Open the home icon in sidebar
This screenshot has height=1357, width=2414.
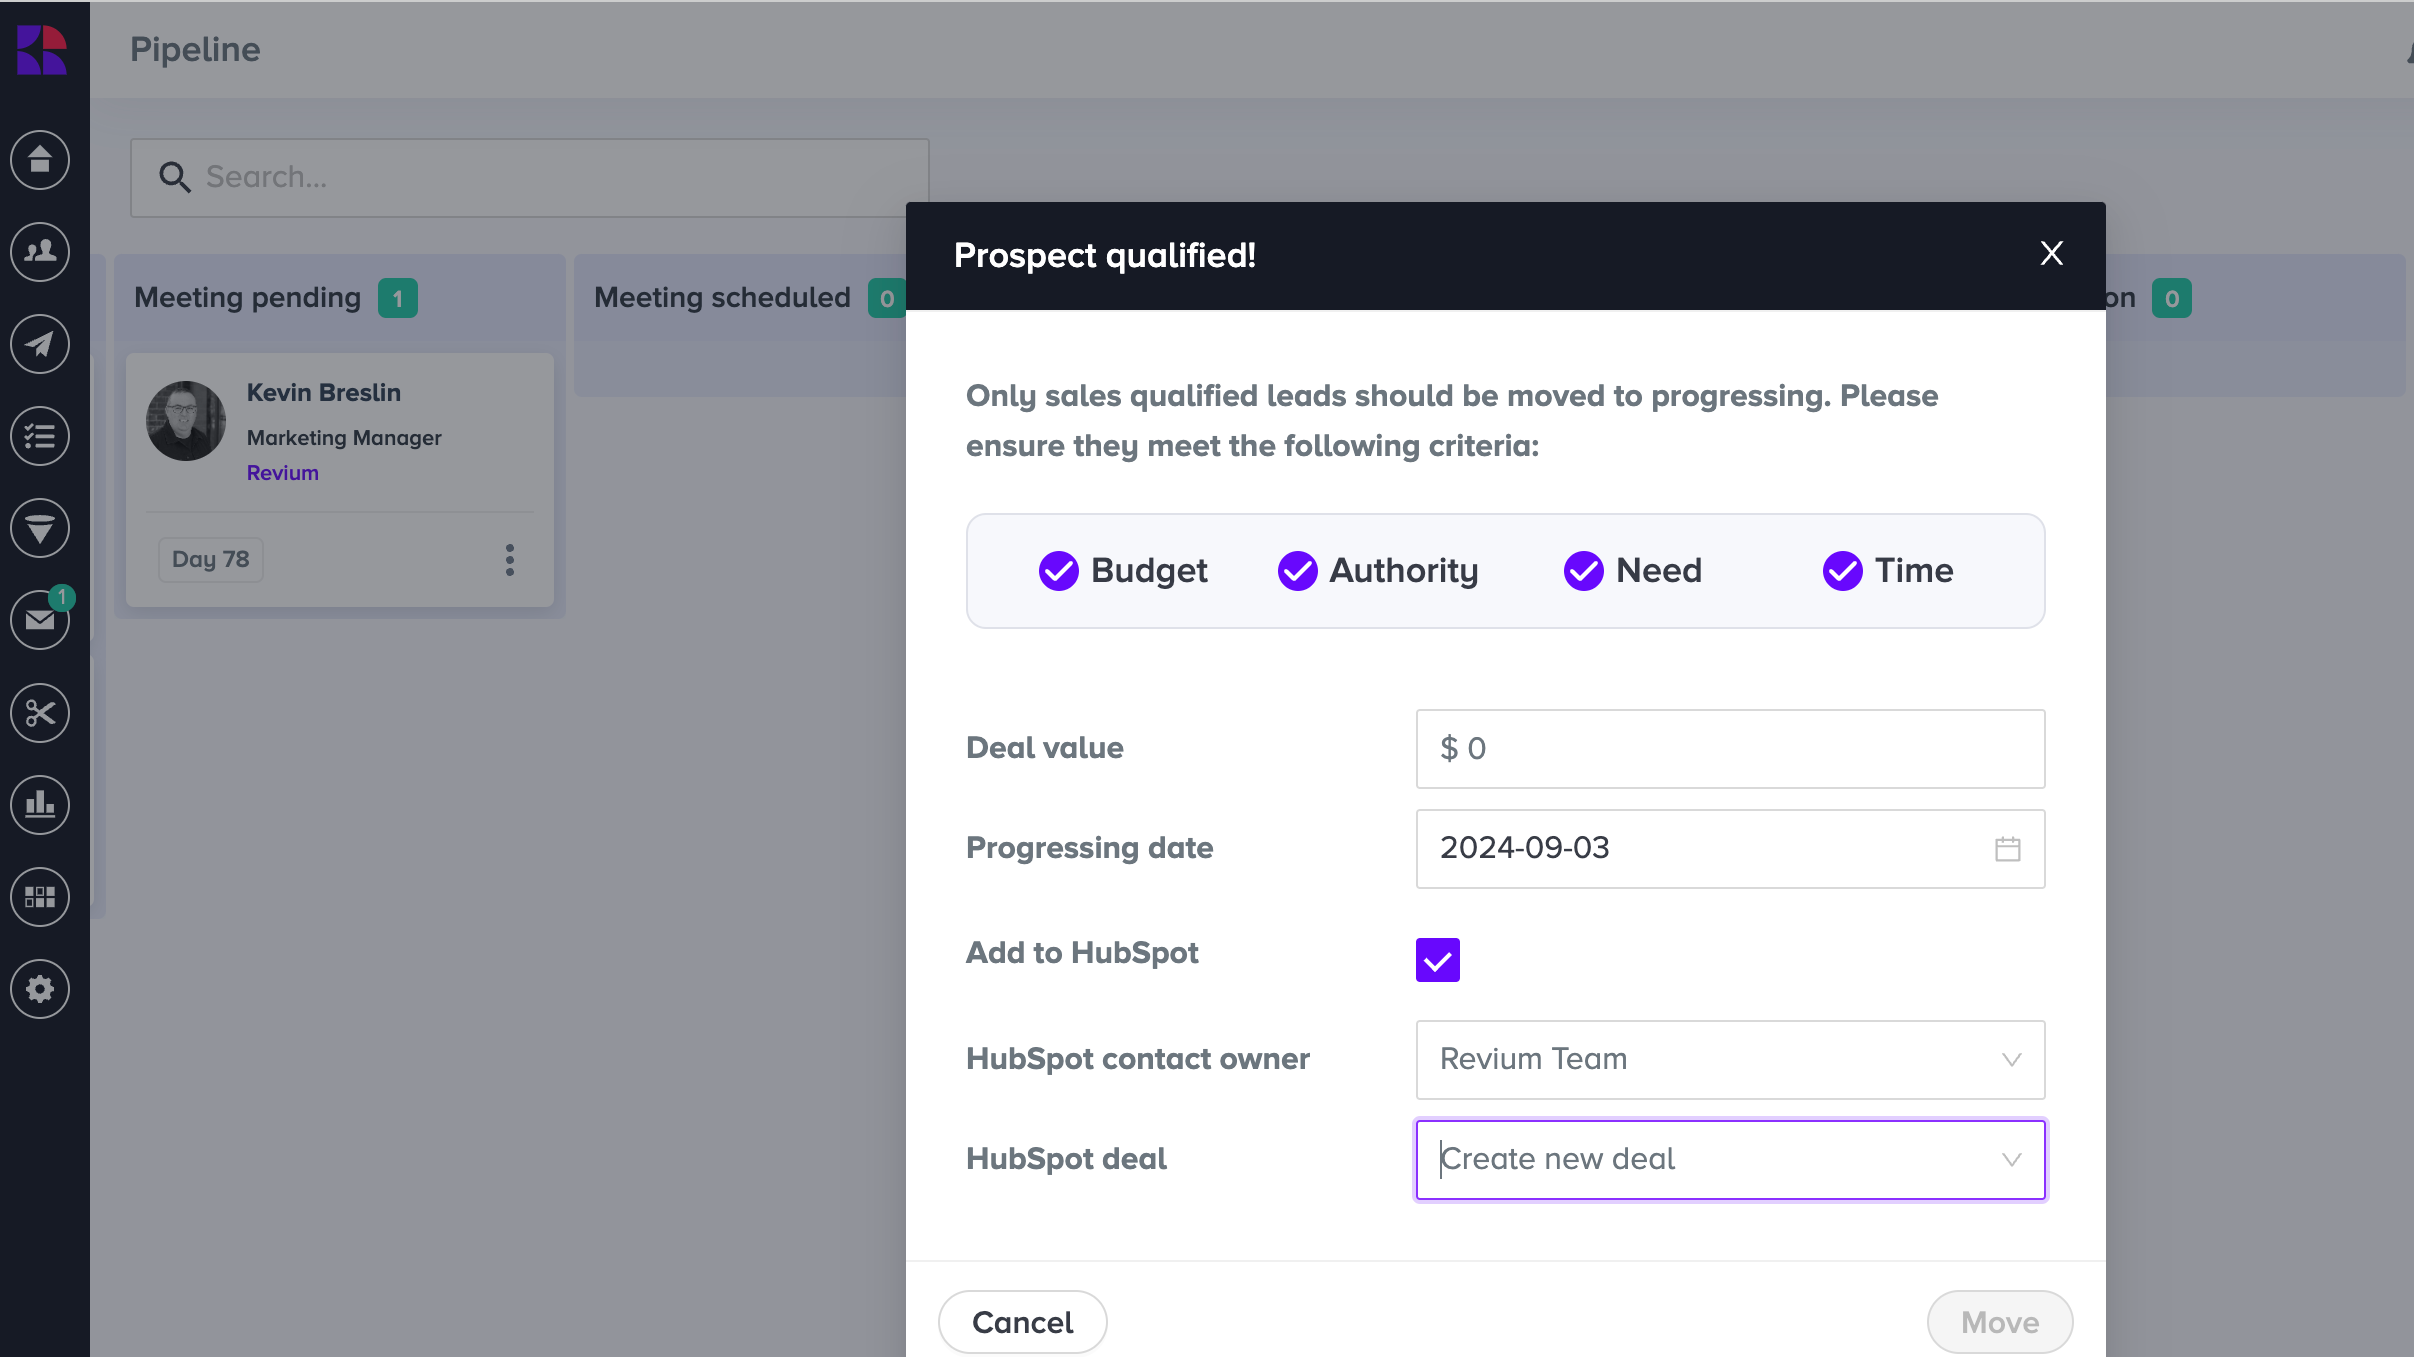pyautogui.click(x=40, y=160)
